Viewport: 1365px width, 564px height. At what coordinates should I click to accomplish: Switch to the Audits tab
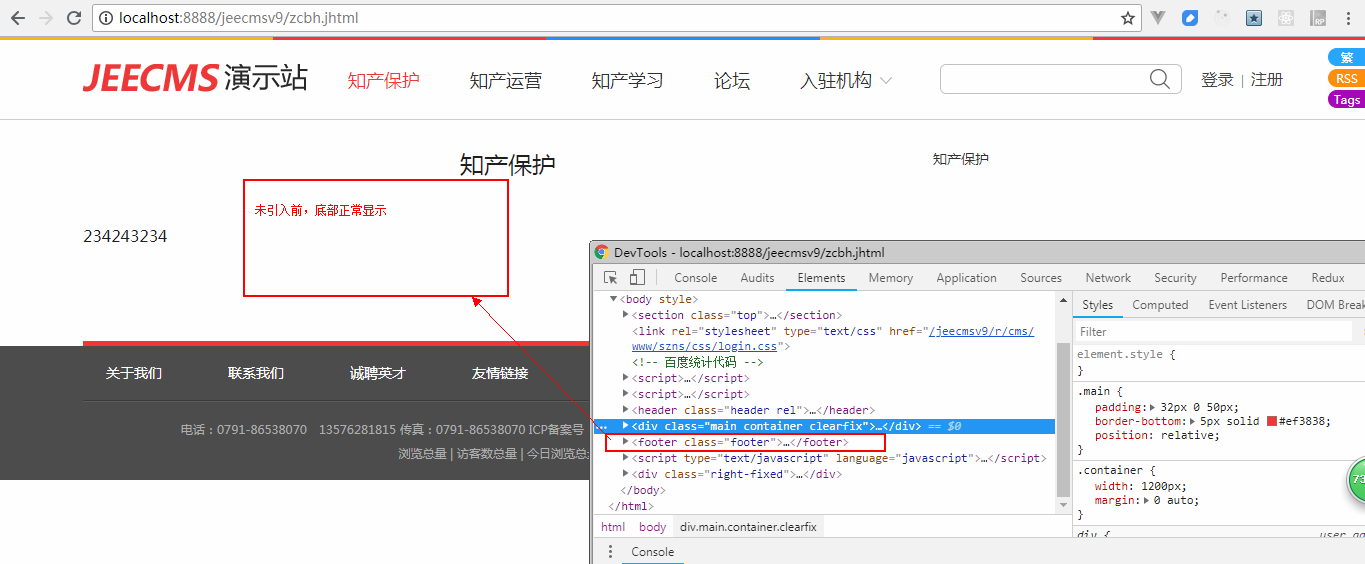pos(757,278)
